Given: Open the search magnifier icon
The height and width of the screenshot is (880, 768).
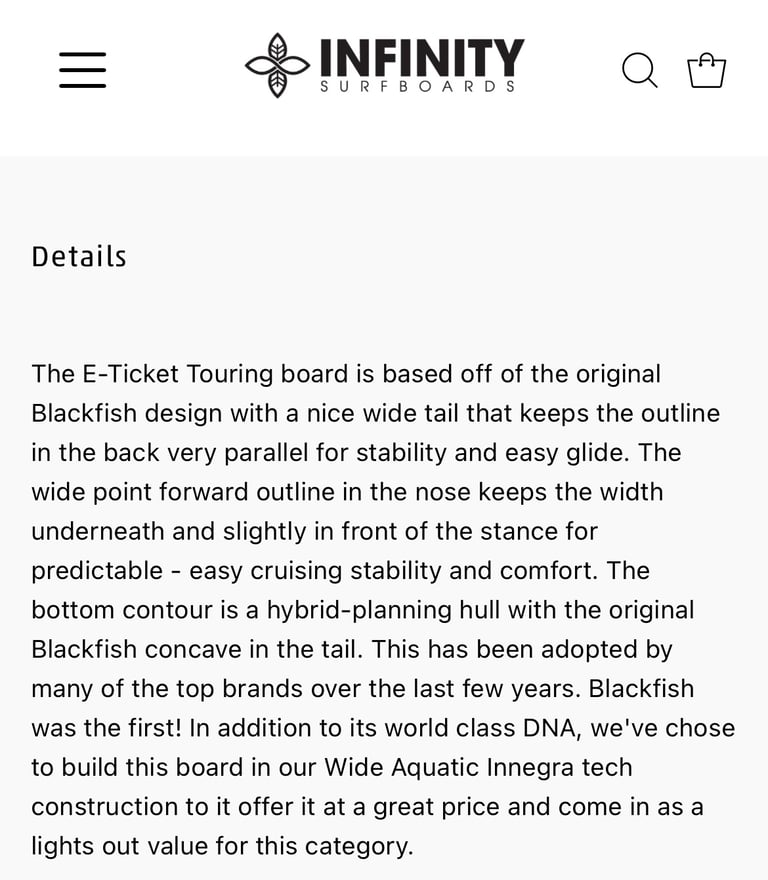Looking at the screenshot, I should 639,70.
